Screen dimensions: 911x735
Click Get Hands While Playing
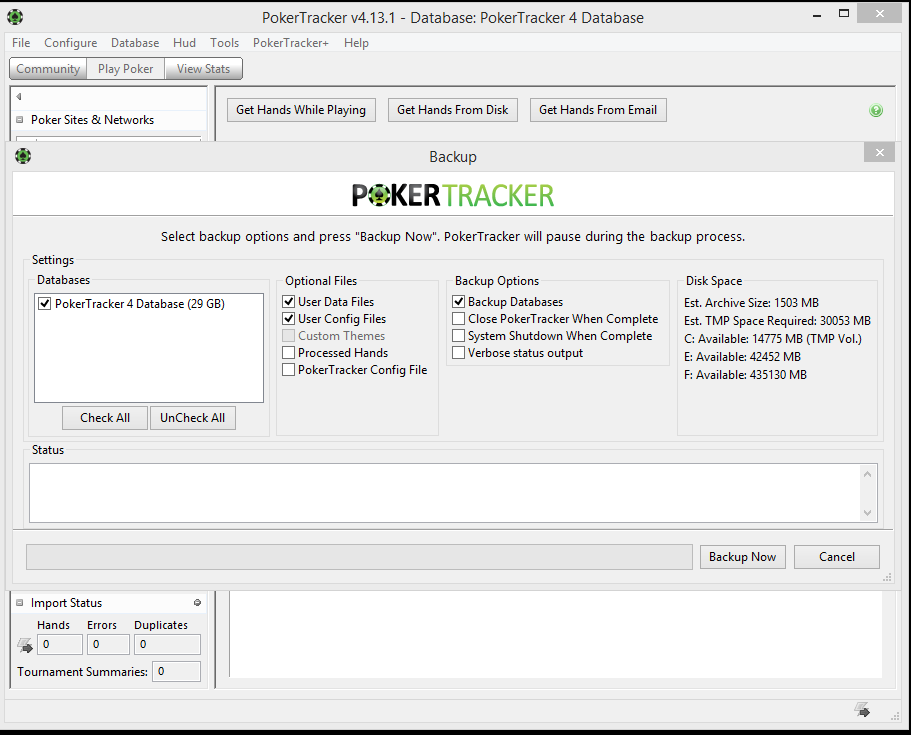coord(301,110)
